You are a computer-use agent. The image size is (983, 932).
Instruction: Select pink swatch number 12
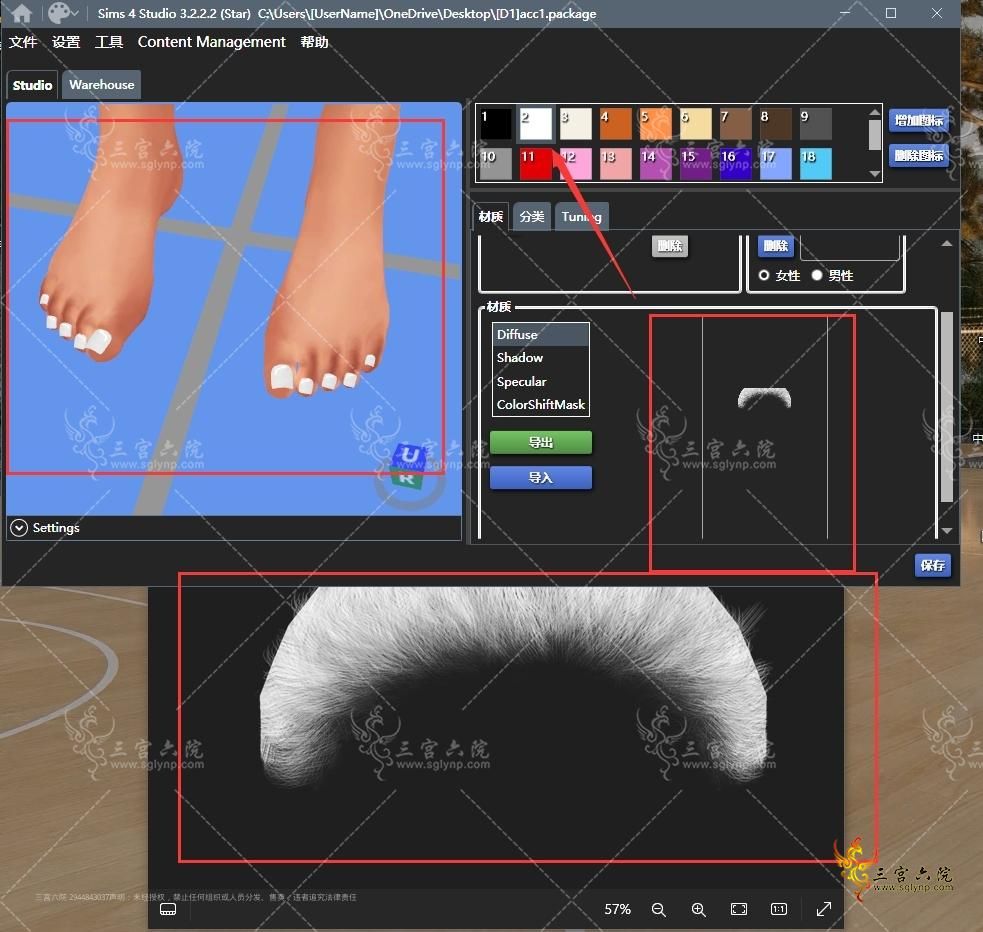tap(576, 164)
